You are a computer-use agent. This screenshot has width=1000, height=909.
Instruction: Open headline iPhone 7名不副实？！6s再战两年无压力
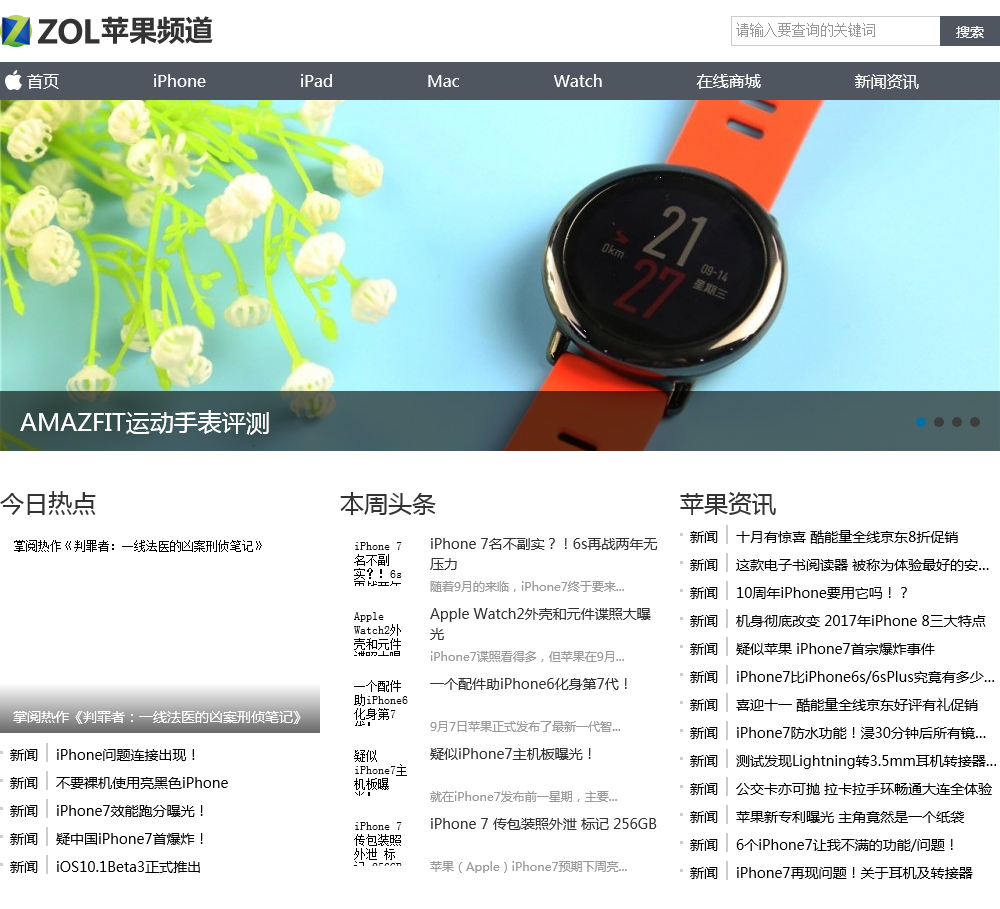click(x=543, y=554)
